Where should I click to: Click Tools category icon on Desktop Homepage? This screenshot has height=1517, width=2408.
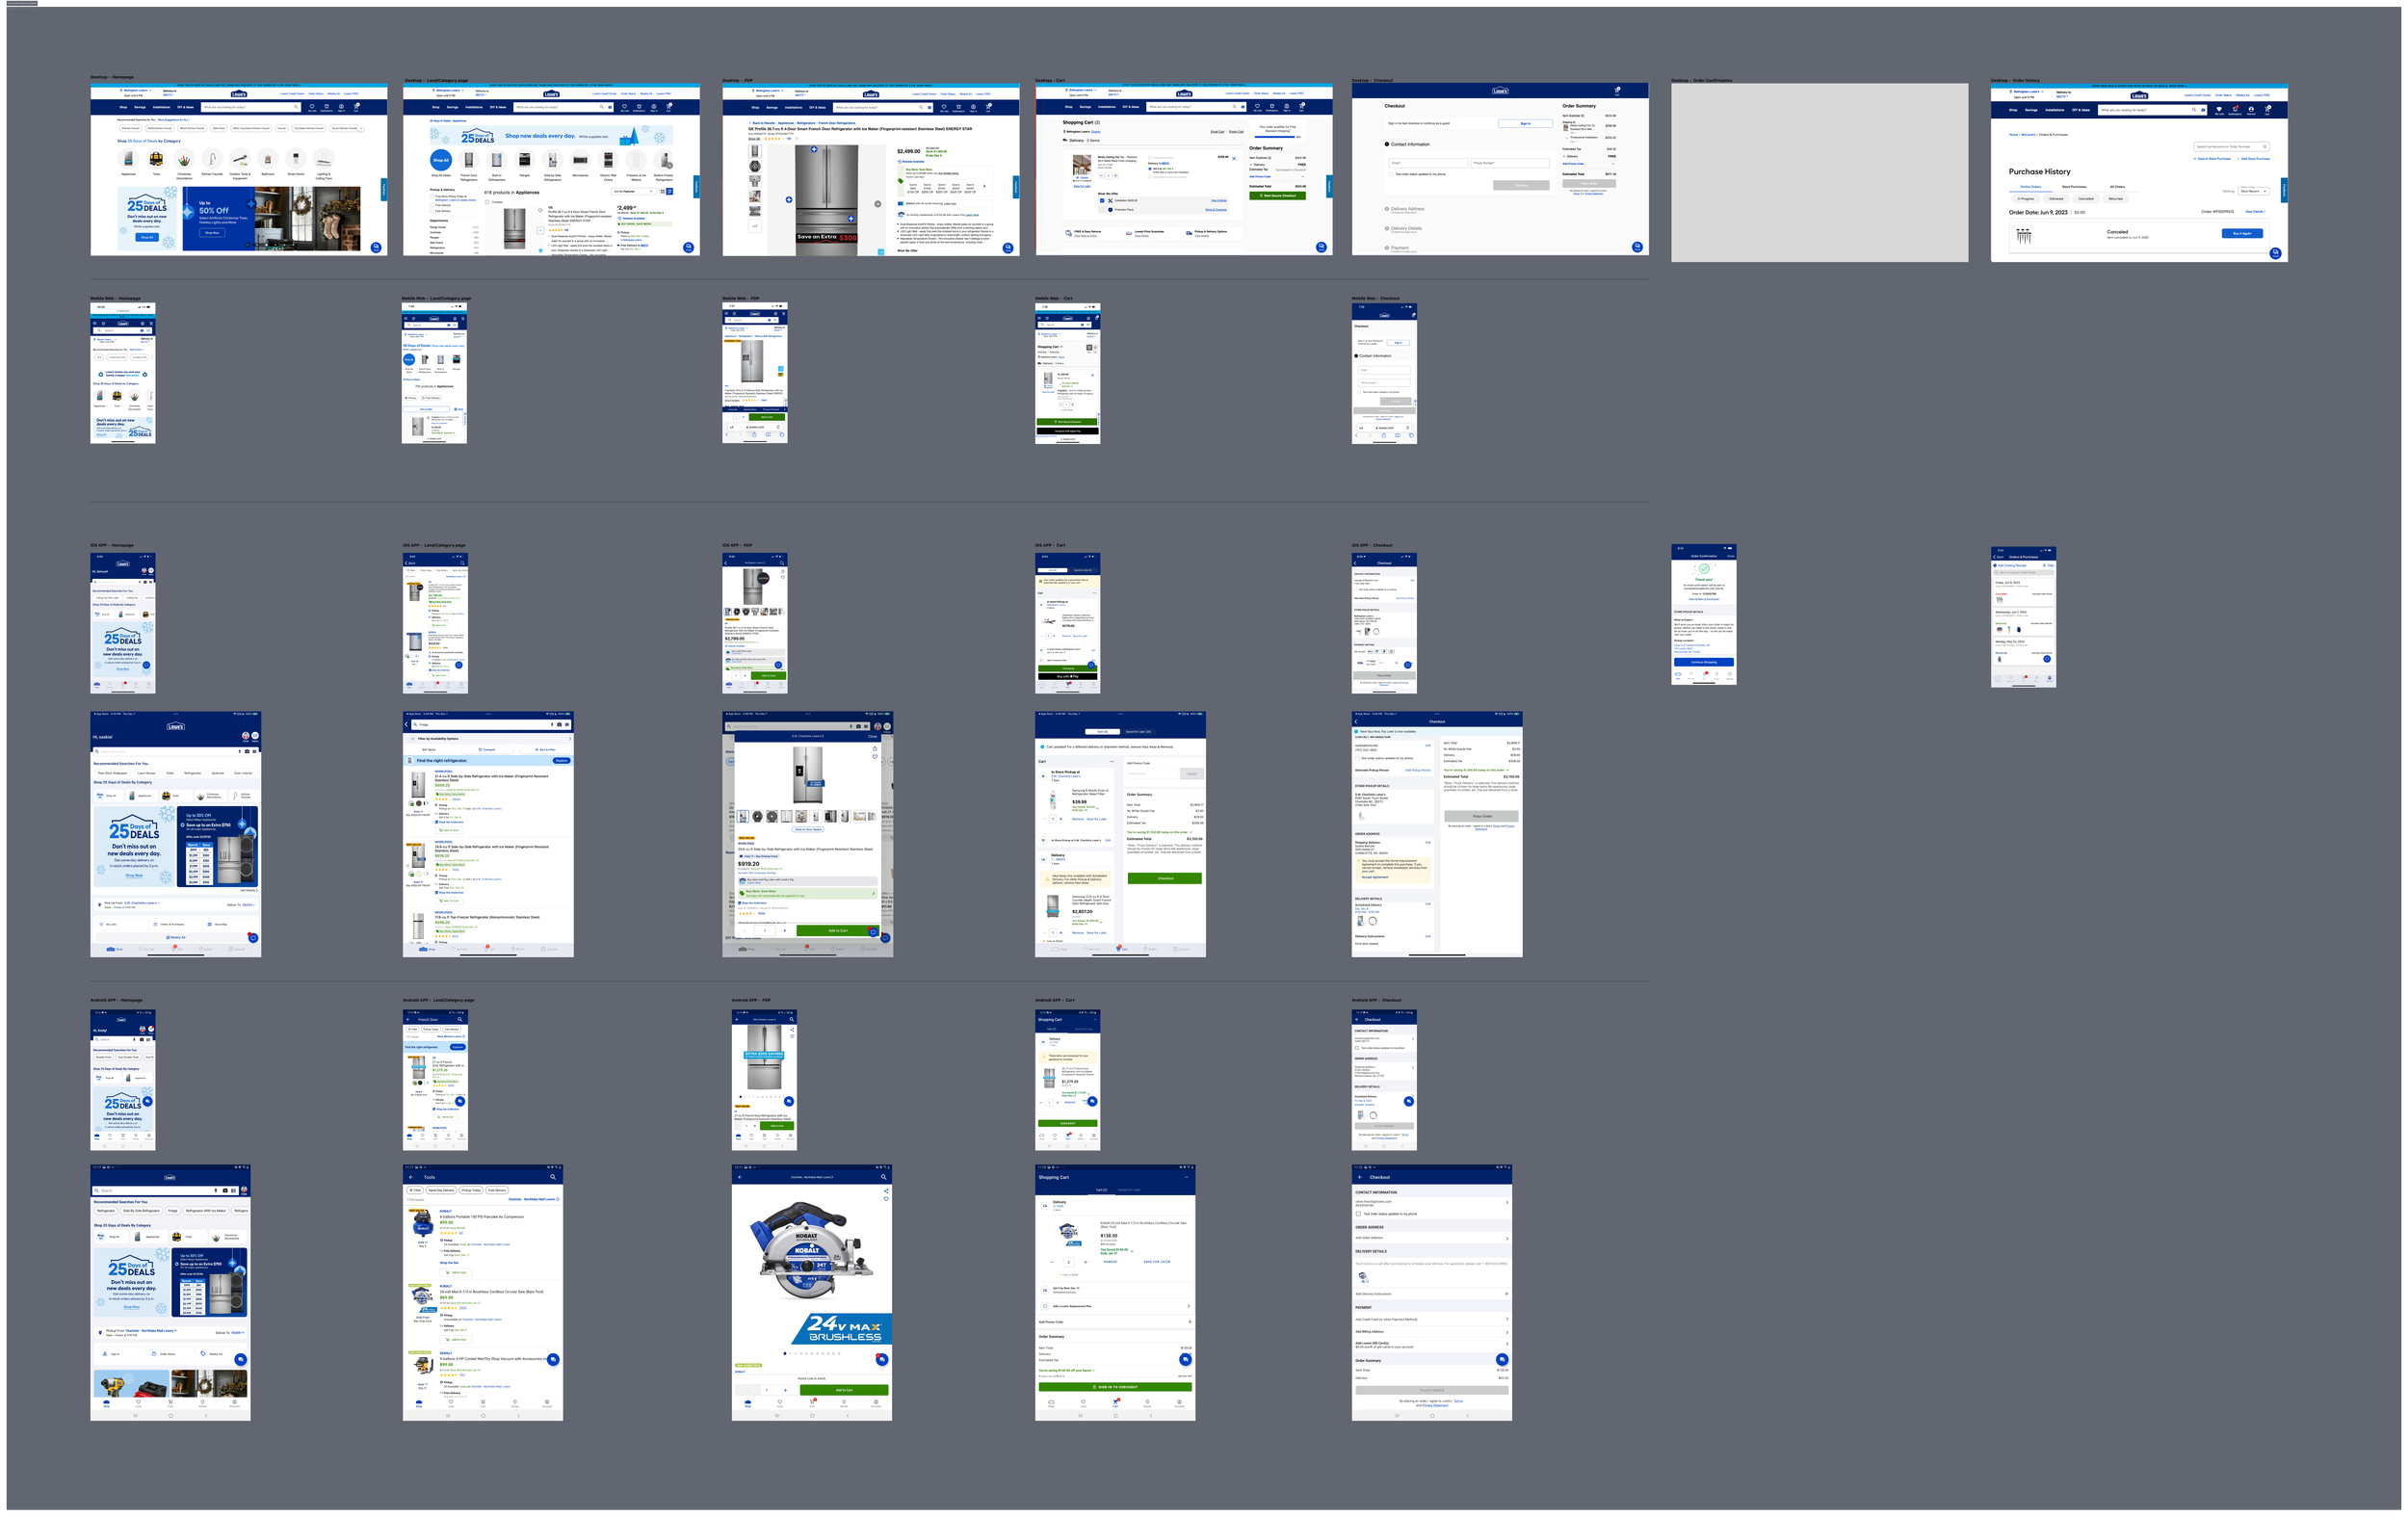[157, 159]
